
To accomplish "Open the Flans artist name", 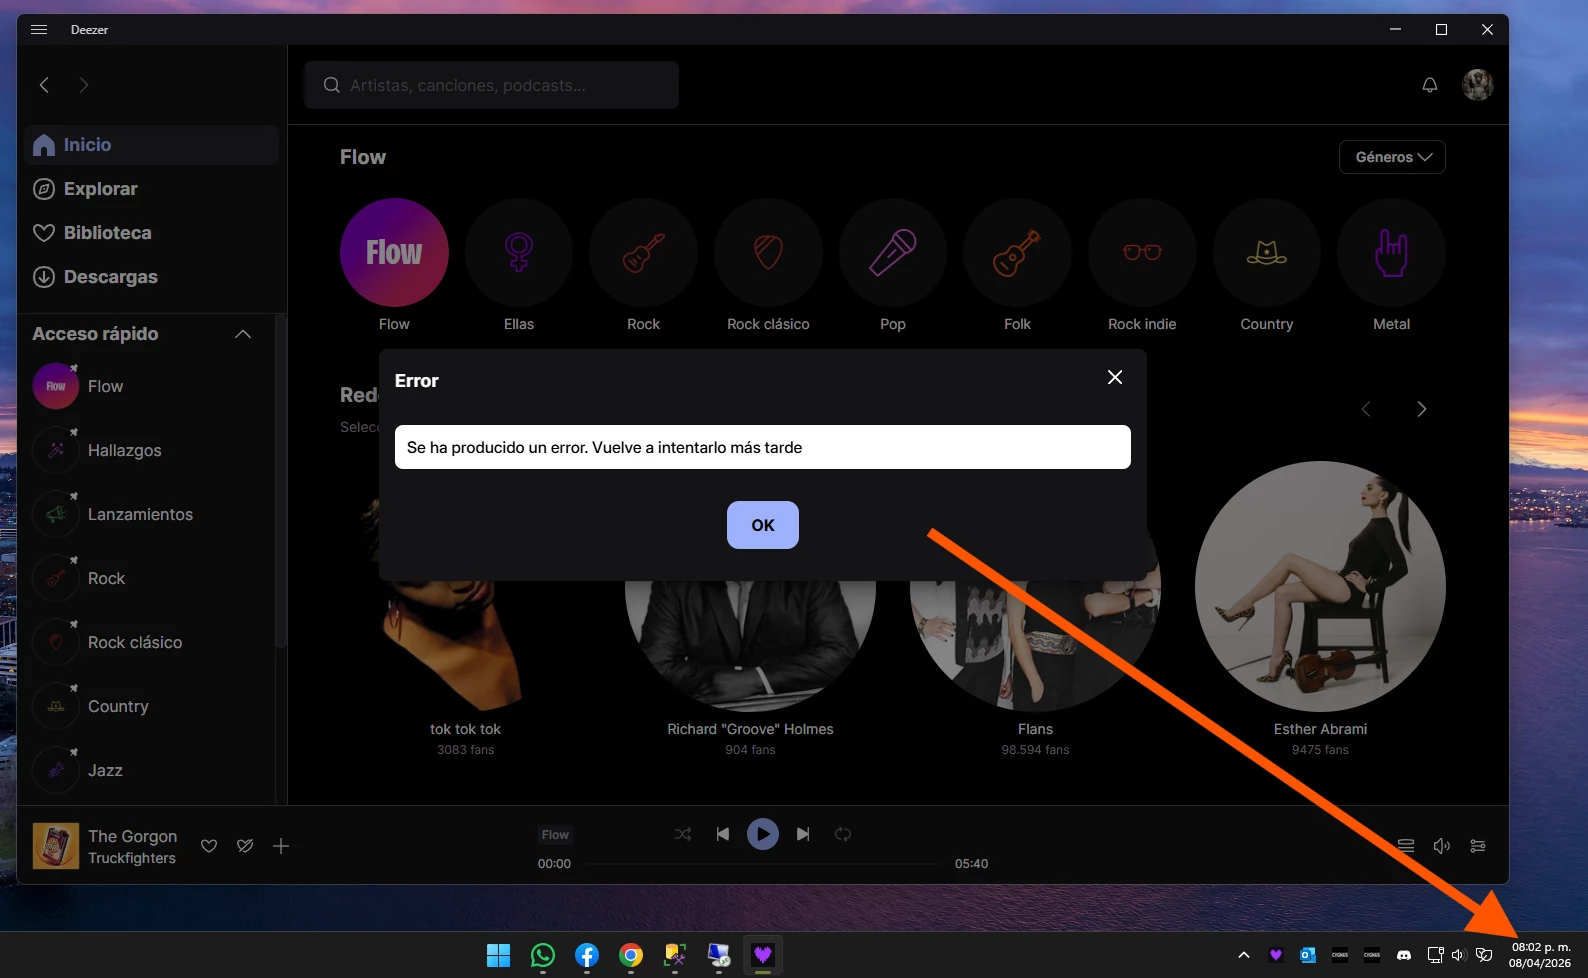I will click(1035, 729).
